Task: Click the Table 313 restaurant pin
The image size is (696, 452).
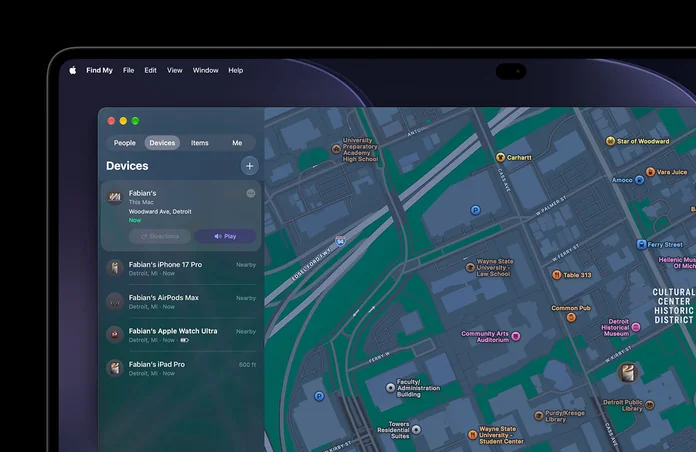Action: tap(556, 275)
